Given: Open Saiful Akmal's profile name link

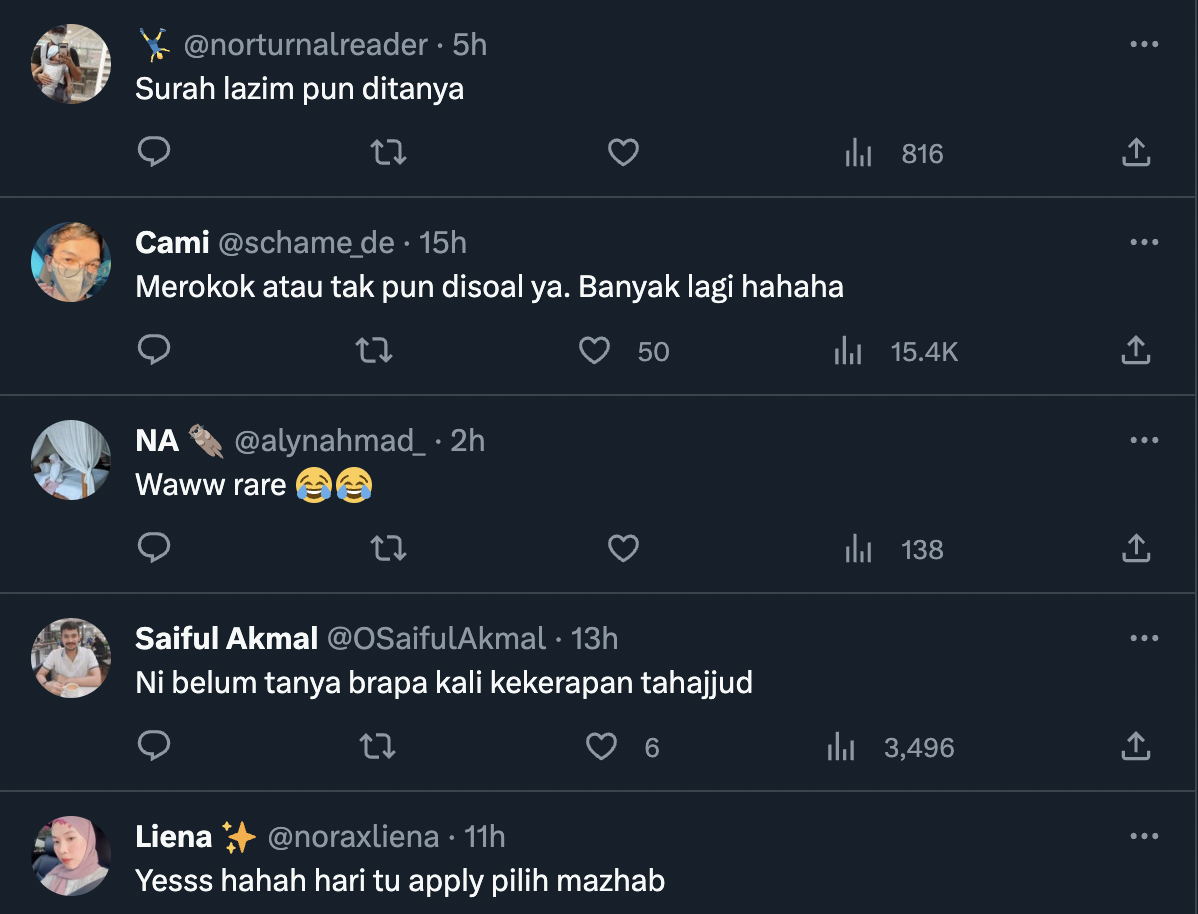Looking at the screenshot, I should (x=226, y=638).
